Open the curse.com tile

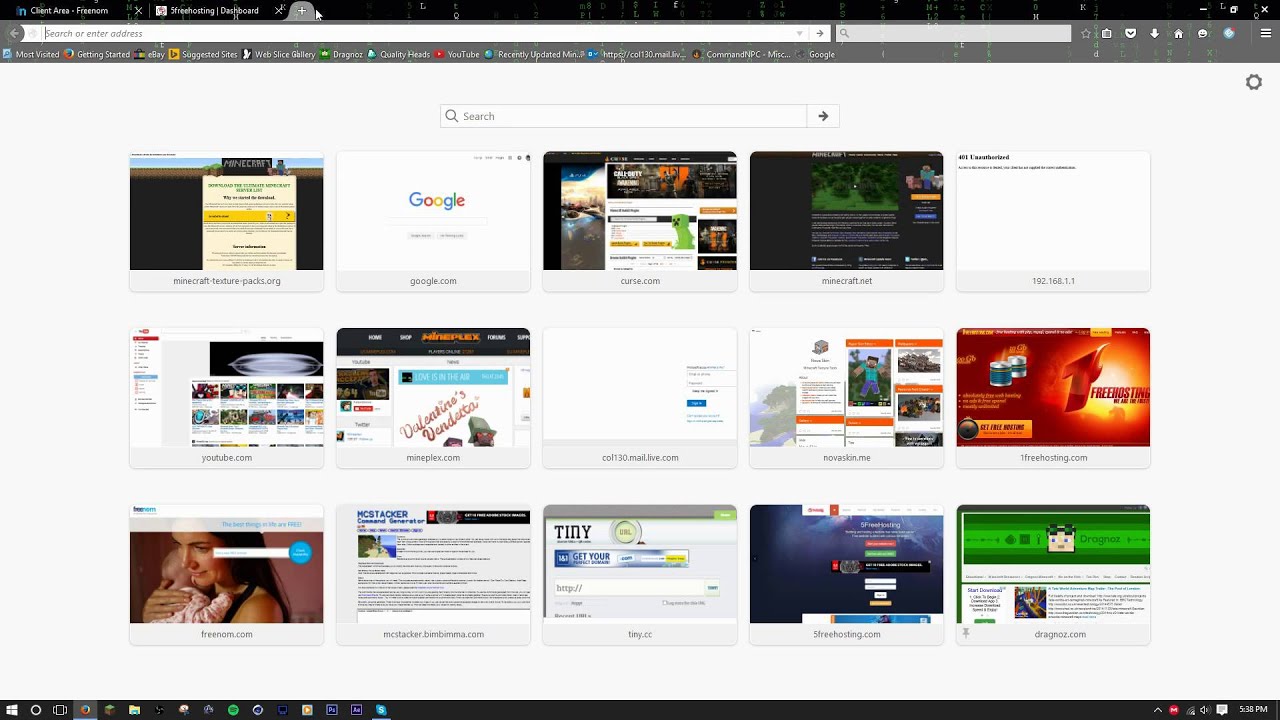[640, 222]
